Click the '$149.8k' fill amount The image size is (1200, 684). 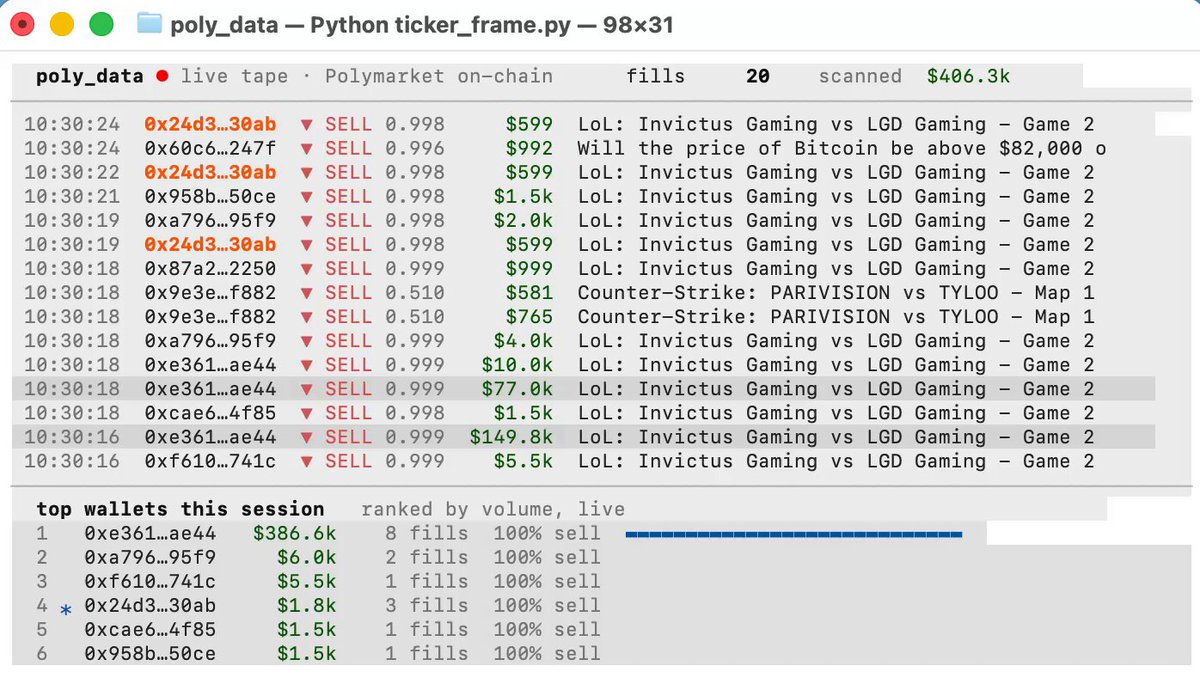tap(511, 437)
